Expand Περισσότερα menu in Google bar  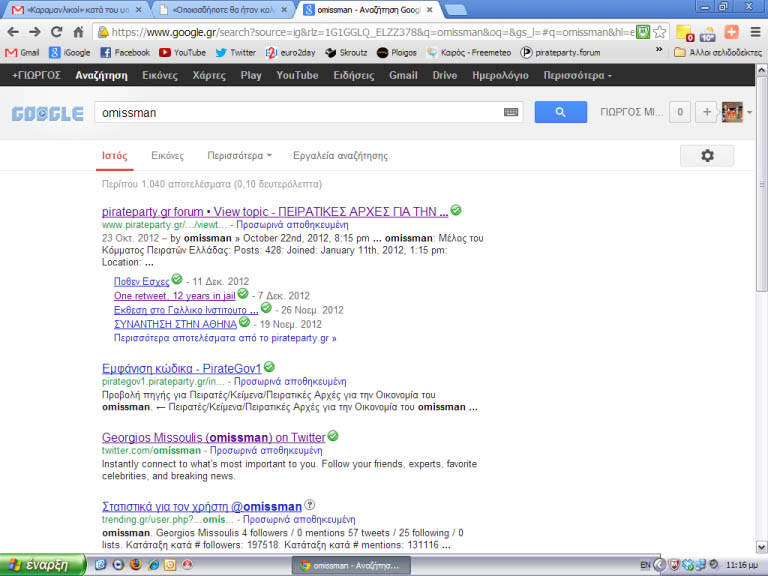577,75
